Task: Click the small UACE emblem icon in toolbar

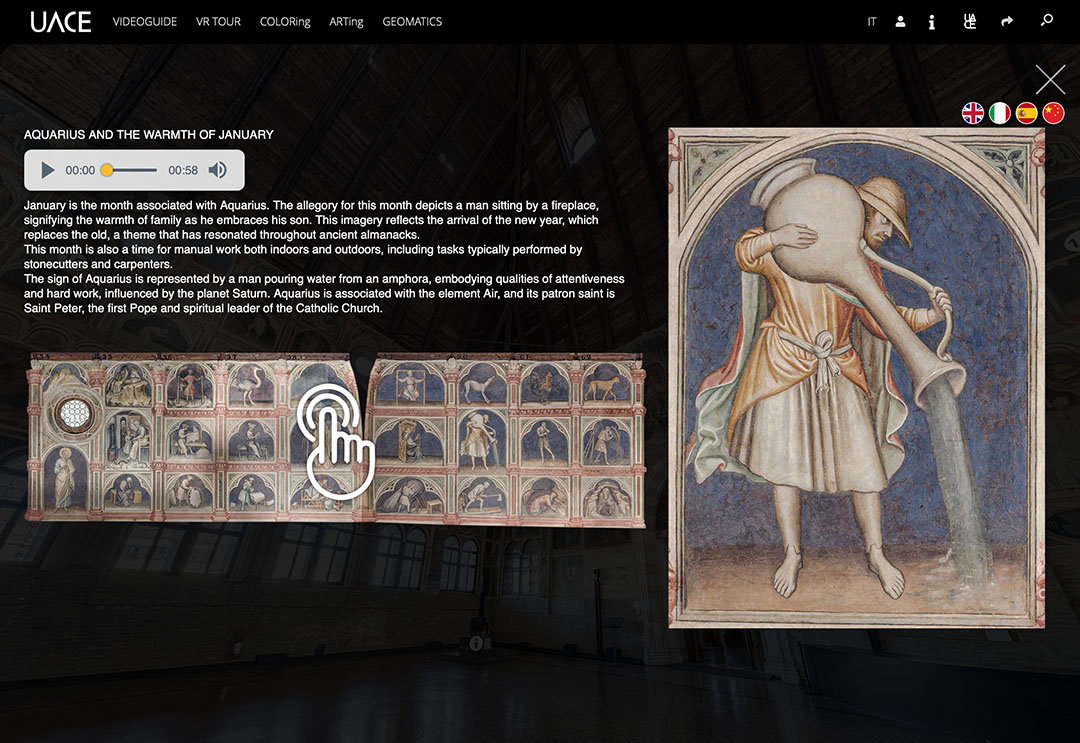Action: (969, 21)
